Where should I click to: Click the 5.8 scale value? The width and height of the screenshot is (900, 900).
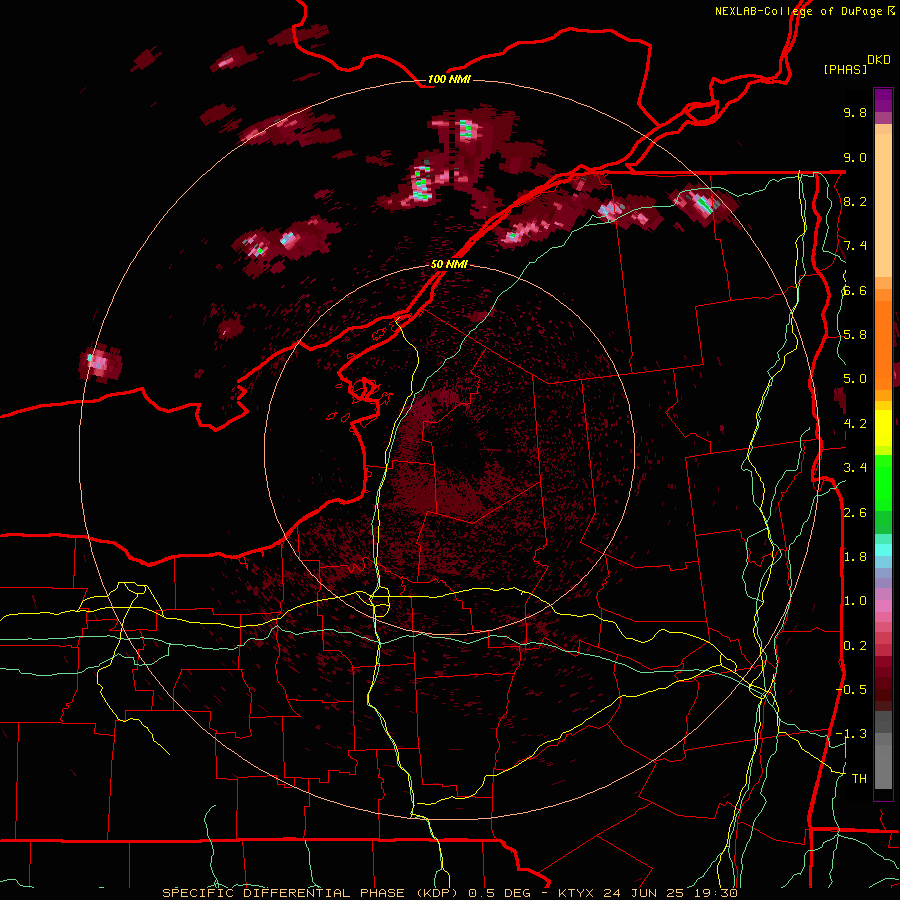pyautogui.click(x=855, y=335)
